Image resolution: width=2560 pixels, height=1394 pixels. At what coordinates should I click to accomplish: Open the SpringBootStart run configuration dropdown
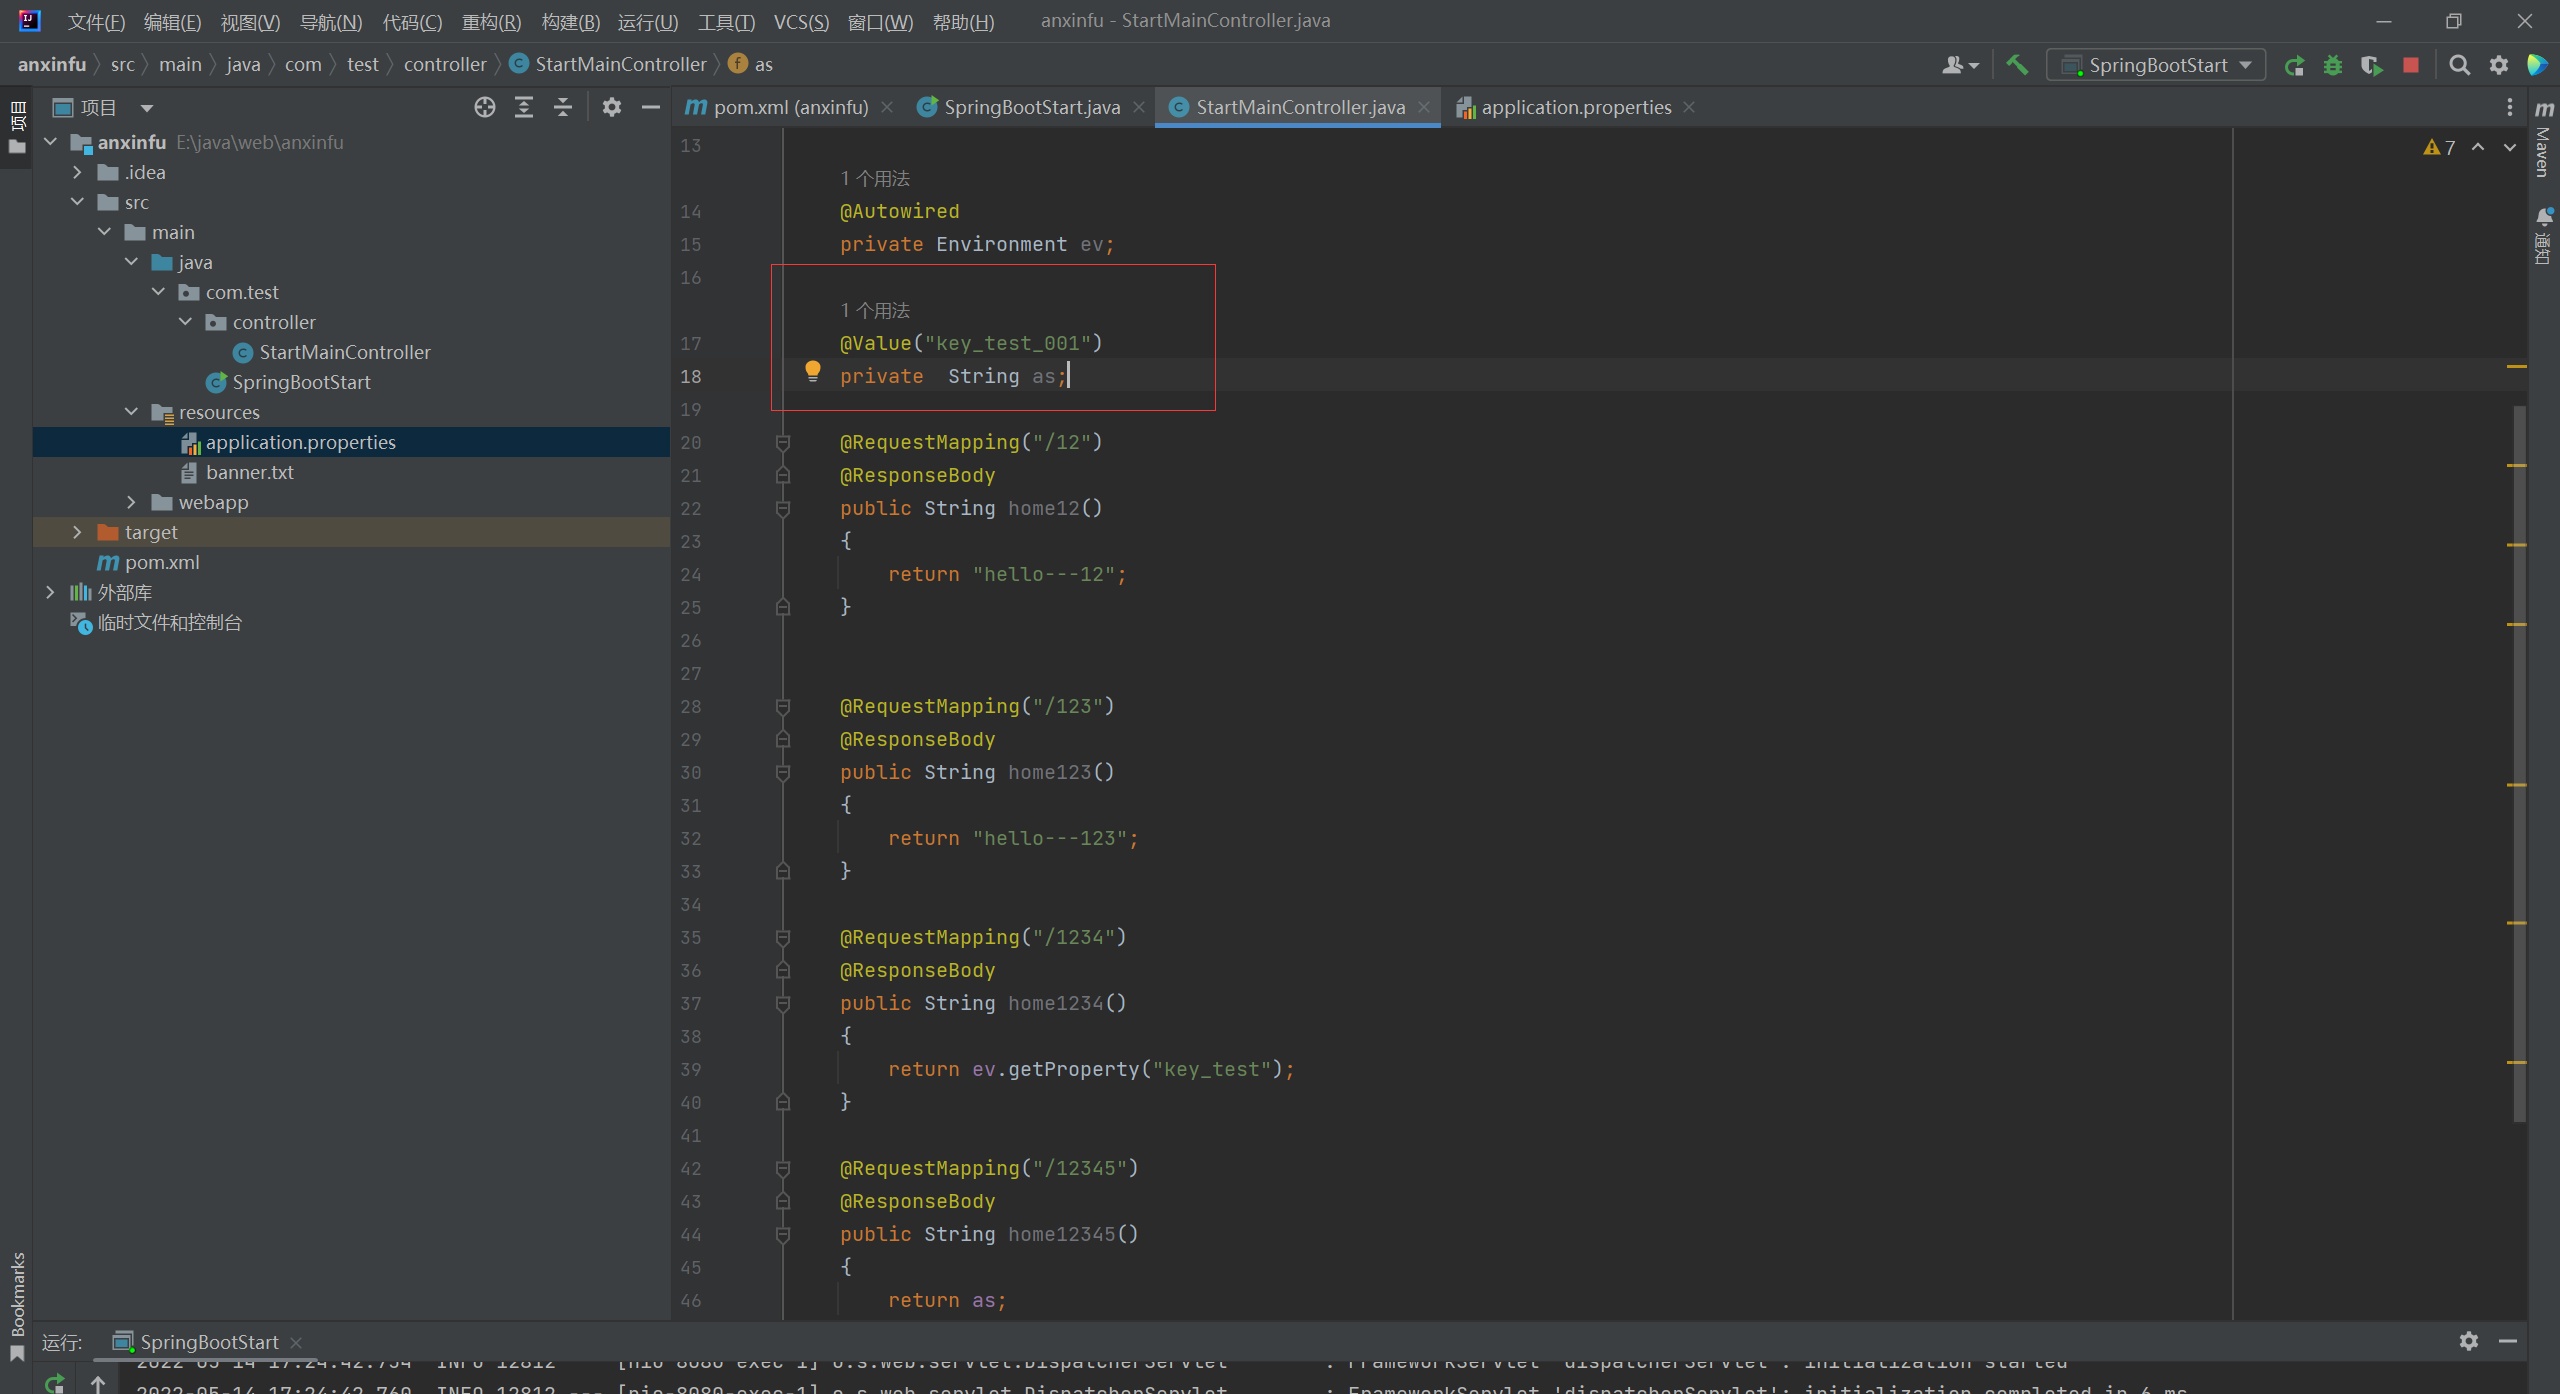pyautogui.click(x=2157, y=65)
